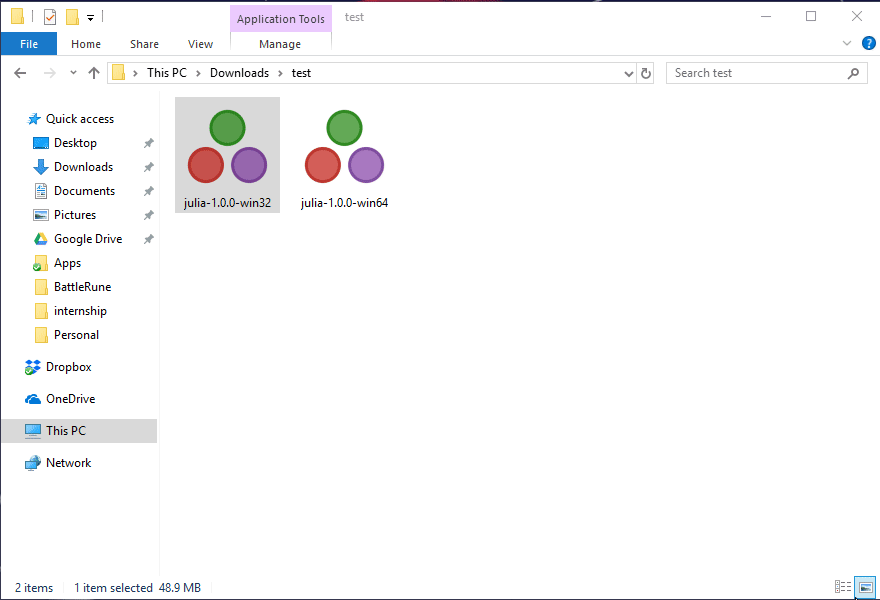Click the New folder quick access icon
Image resolution: width=880 pixels, height=600 pixels.
coord(72,17)
